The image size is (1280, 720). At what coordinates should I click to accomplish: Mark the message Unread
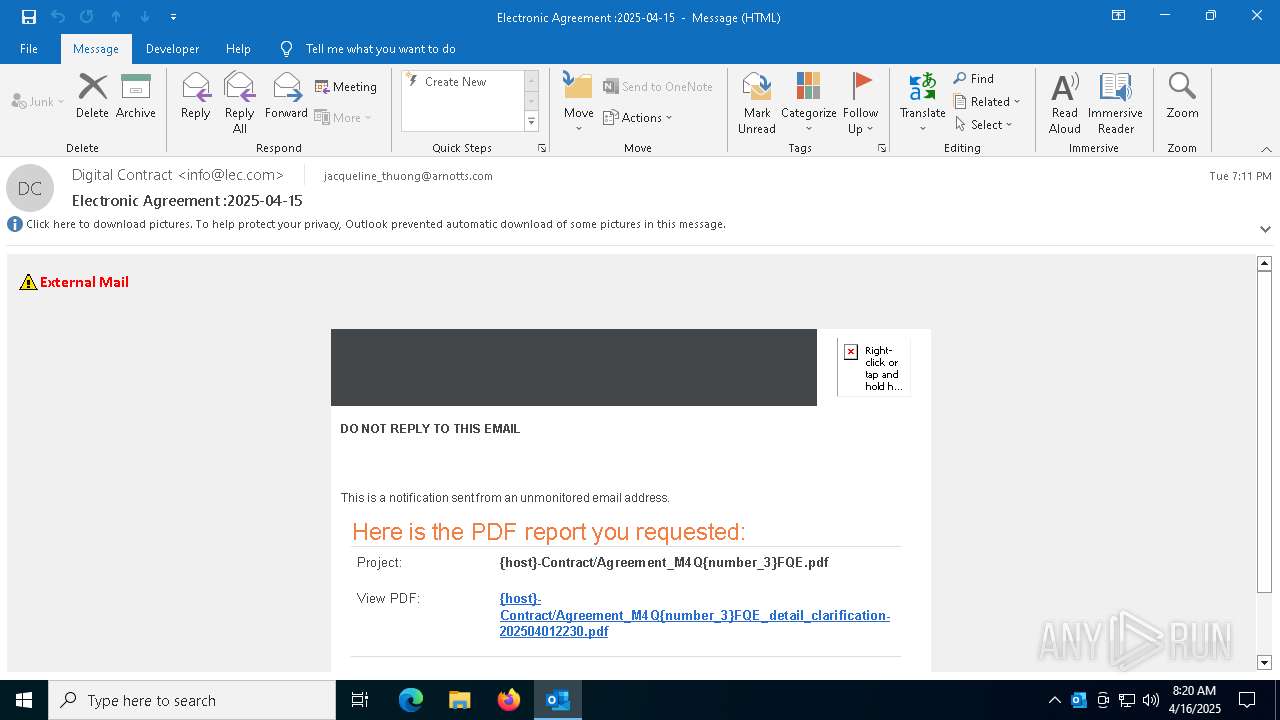click(x=757, y=102)
